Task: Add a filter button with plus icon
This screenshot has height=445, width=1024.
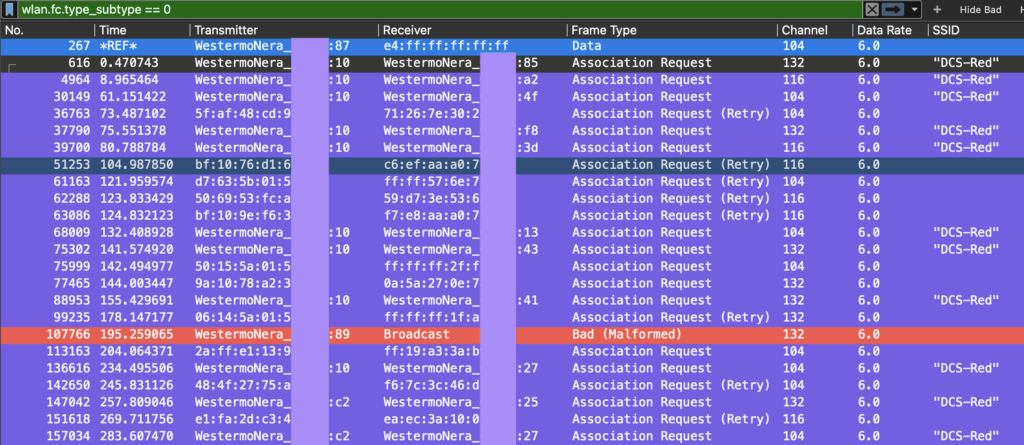Action: point(937,9)
